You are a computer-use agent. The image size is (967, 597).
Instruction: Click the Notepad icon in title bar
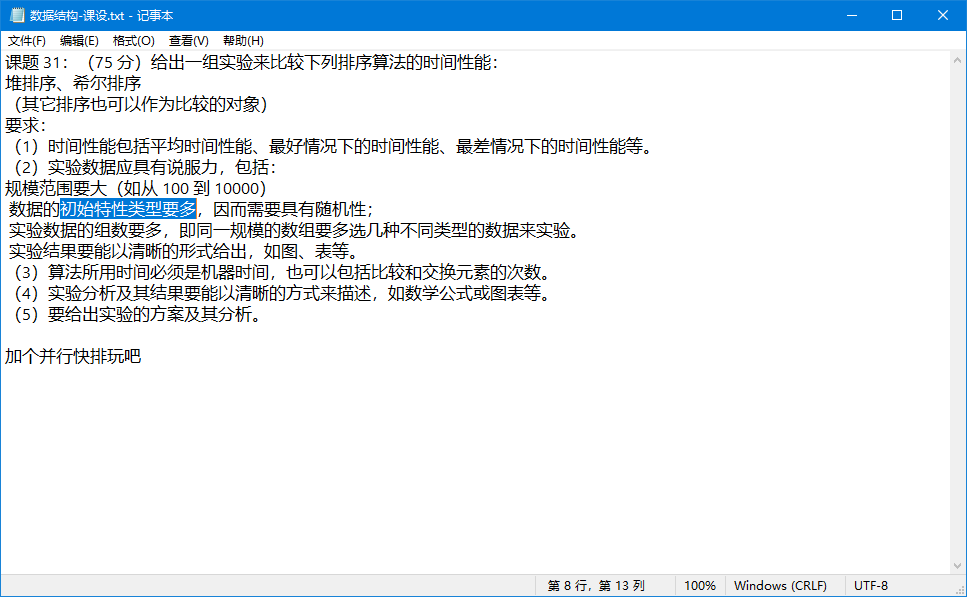[x=17, y=15]
